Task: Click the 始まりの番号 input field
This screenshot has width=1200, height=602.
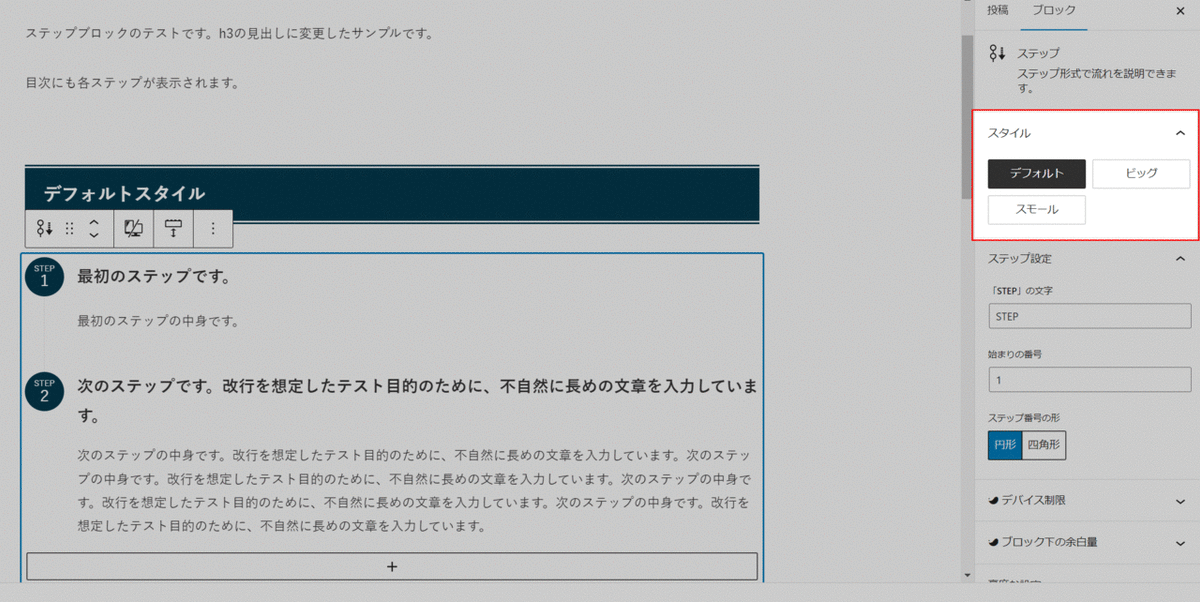Action: tap(1089, 380)
